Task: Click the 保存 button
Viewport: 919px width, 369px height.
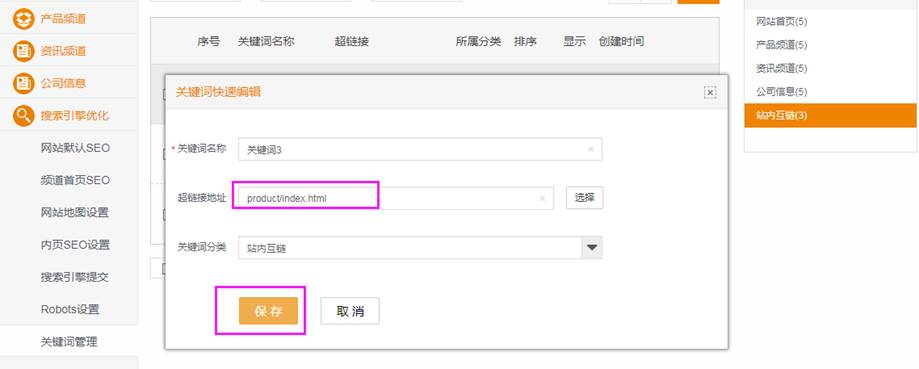Action: coord(268,311)
